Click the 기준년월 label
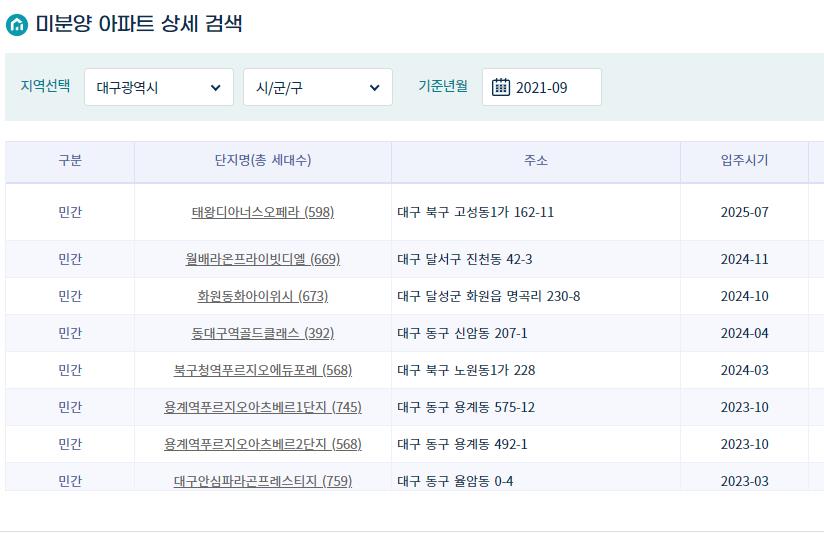824x533 pixels. tap(443, 86)
